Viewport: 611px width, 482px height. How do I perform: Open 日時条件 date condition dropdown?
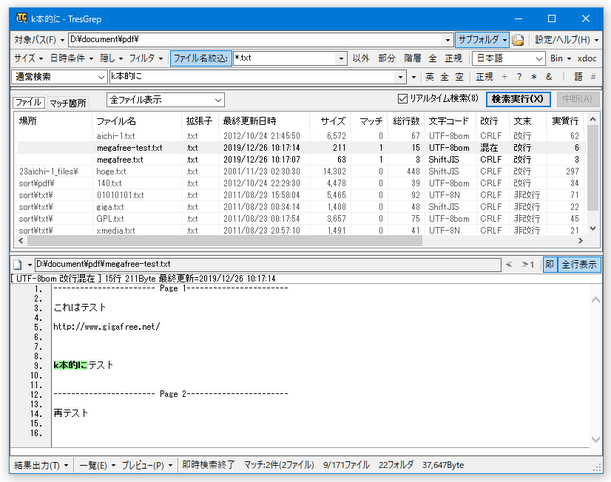[x=71, y=58]
